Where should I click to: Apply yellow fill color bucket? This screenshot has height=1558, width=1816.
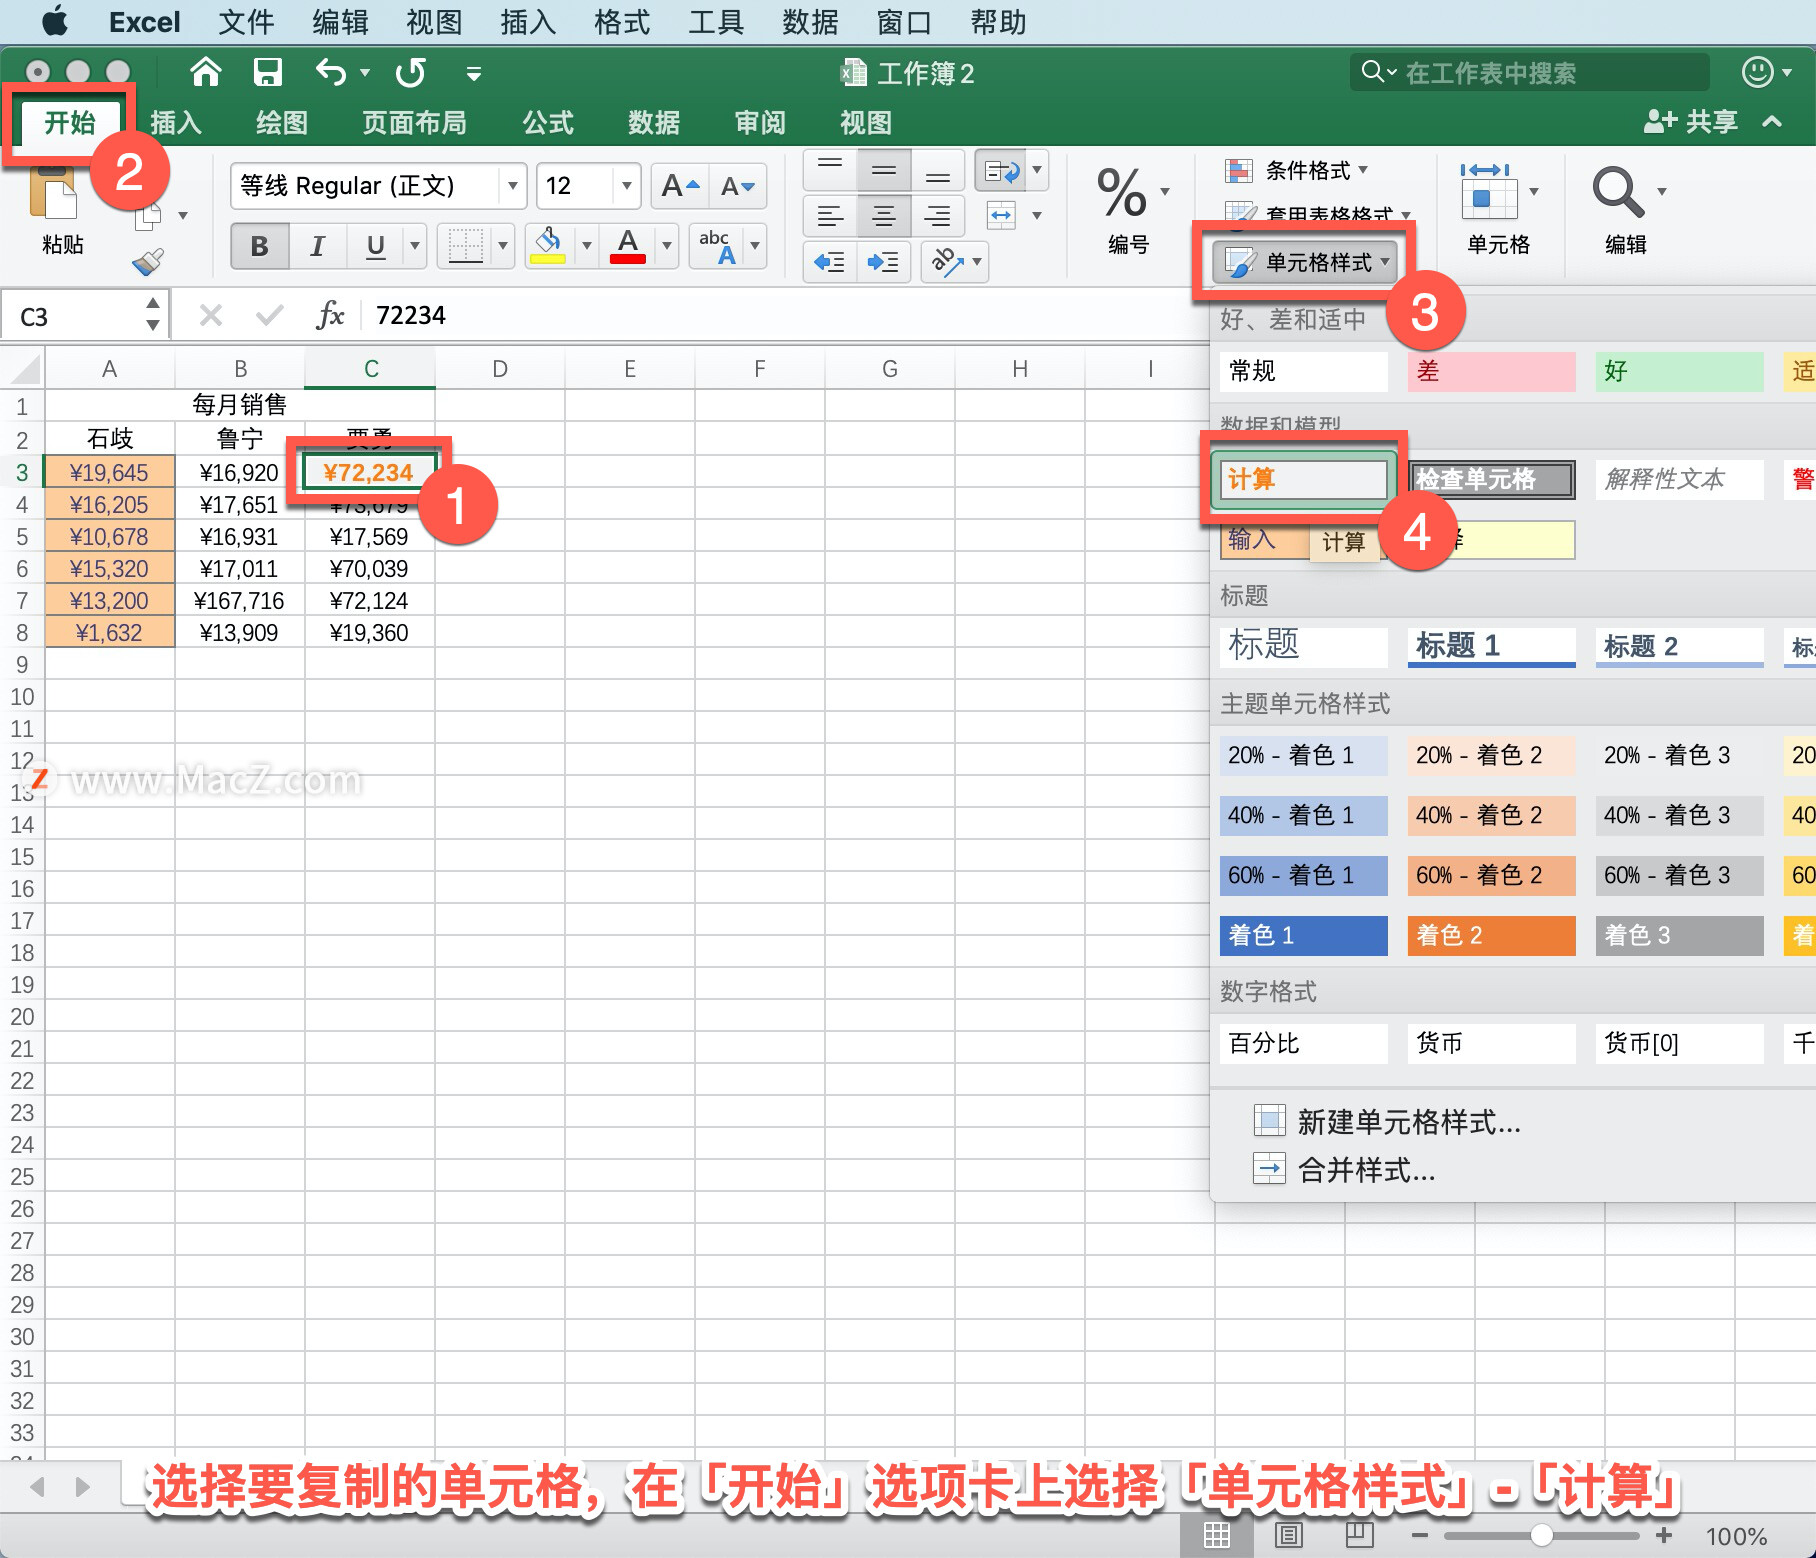coord(548,246)
